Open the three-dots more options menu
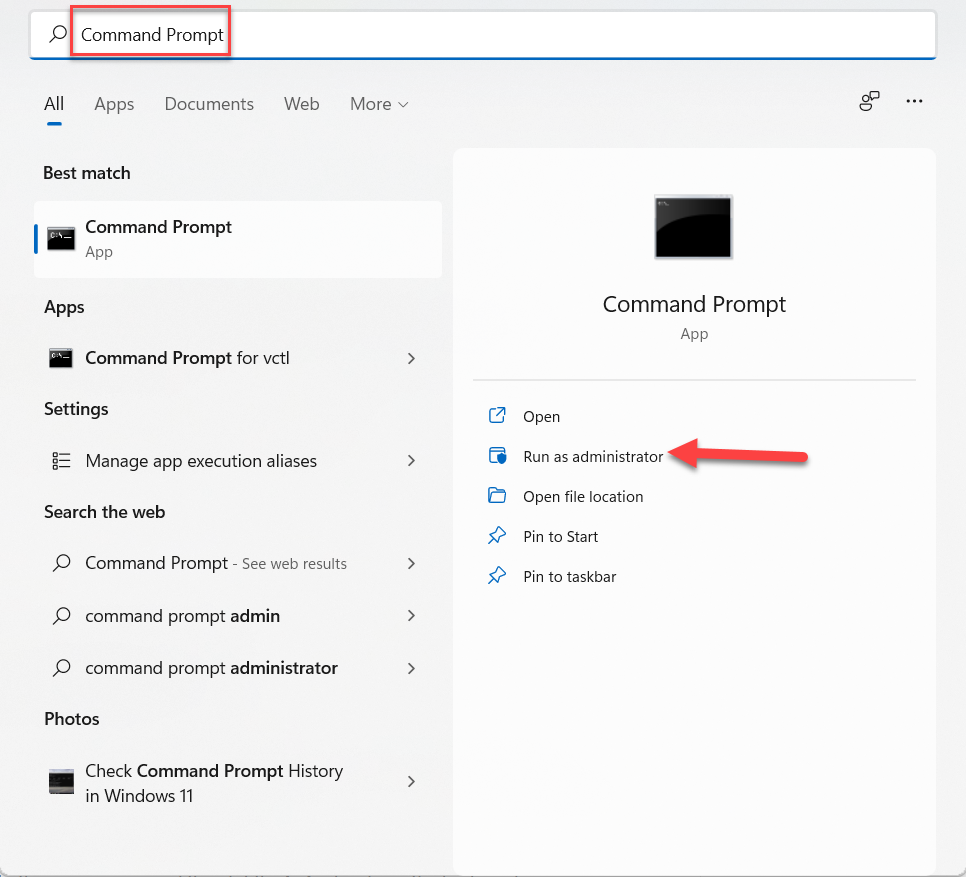Screen dimensions: 966x877 [x=913, y=102]
